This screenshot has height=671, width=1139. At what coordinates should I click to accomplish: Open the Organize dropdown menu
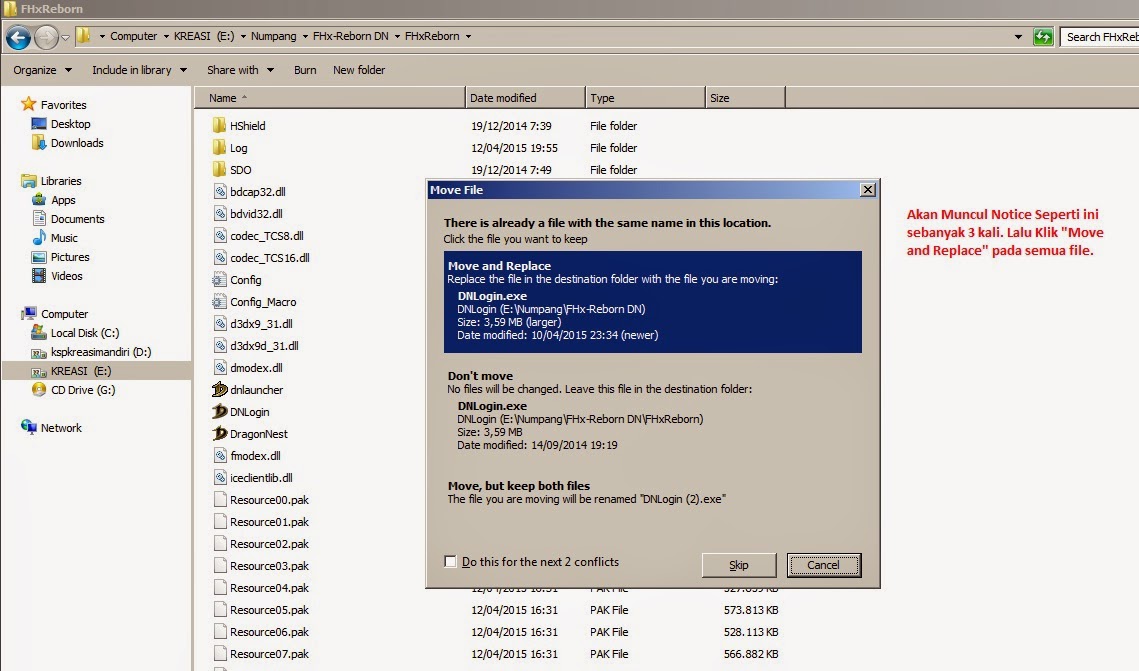click(40, 70)
